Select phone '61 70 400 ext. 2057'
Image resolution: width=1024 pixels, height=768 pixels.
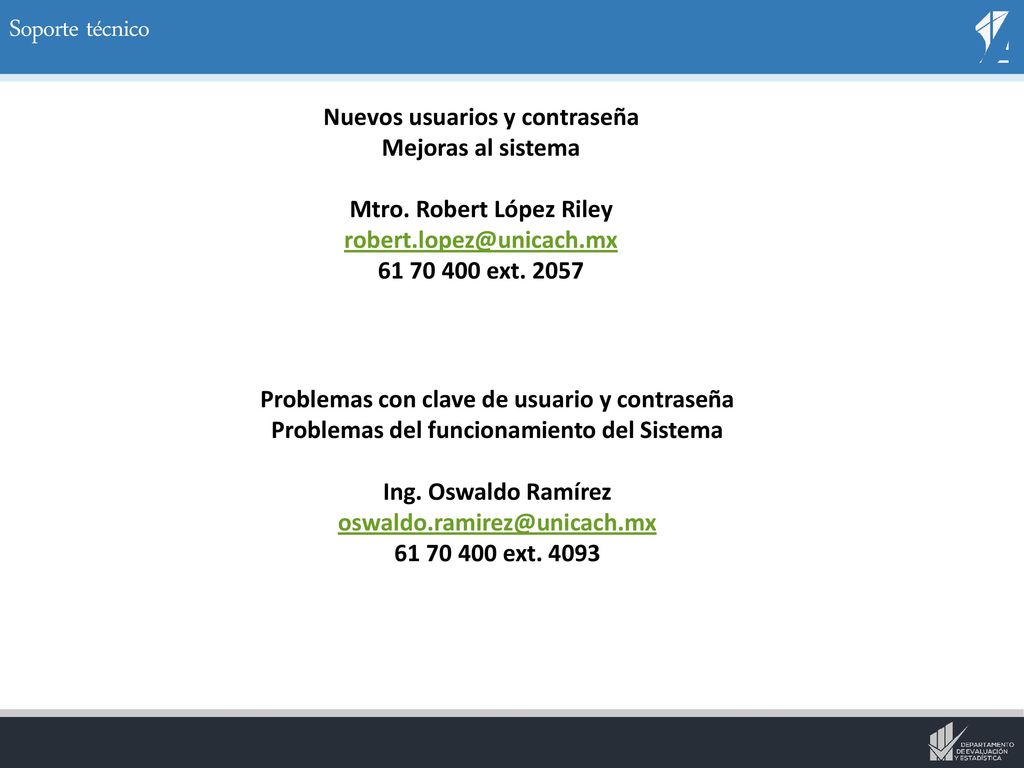tap(481, 270)
